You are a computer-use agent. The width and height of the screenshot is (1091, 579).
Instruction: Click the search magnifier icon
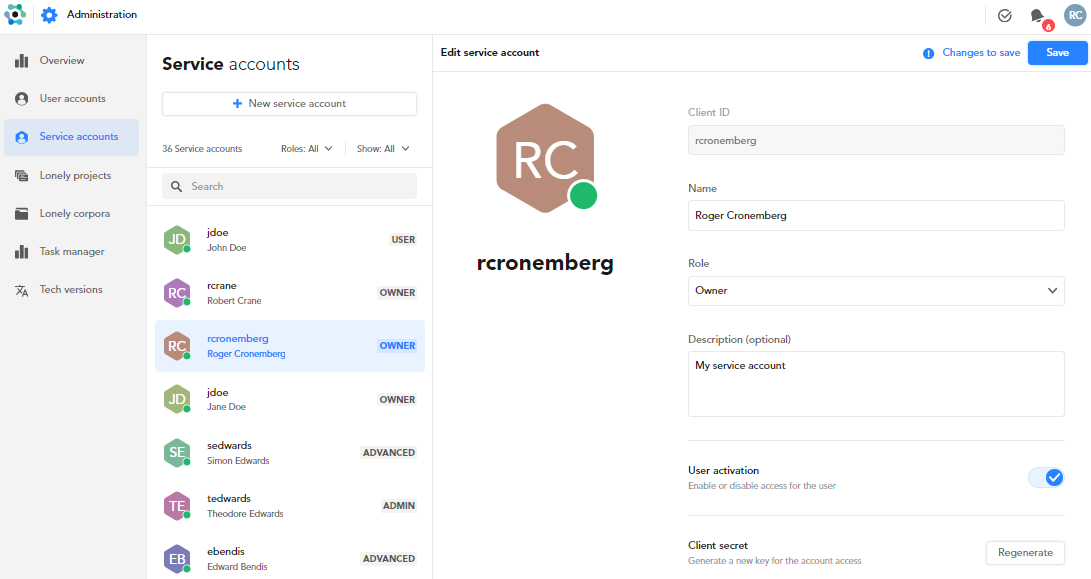pyautogui.click(x=177, y=187)
